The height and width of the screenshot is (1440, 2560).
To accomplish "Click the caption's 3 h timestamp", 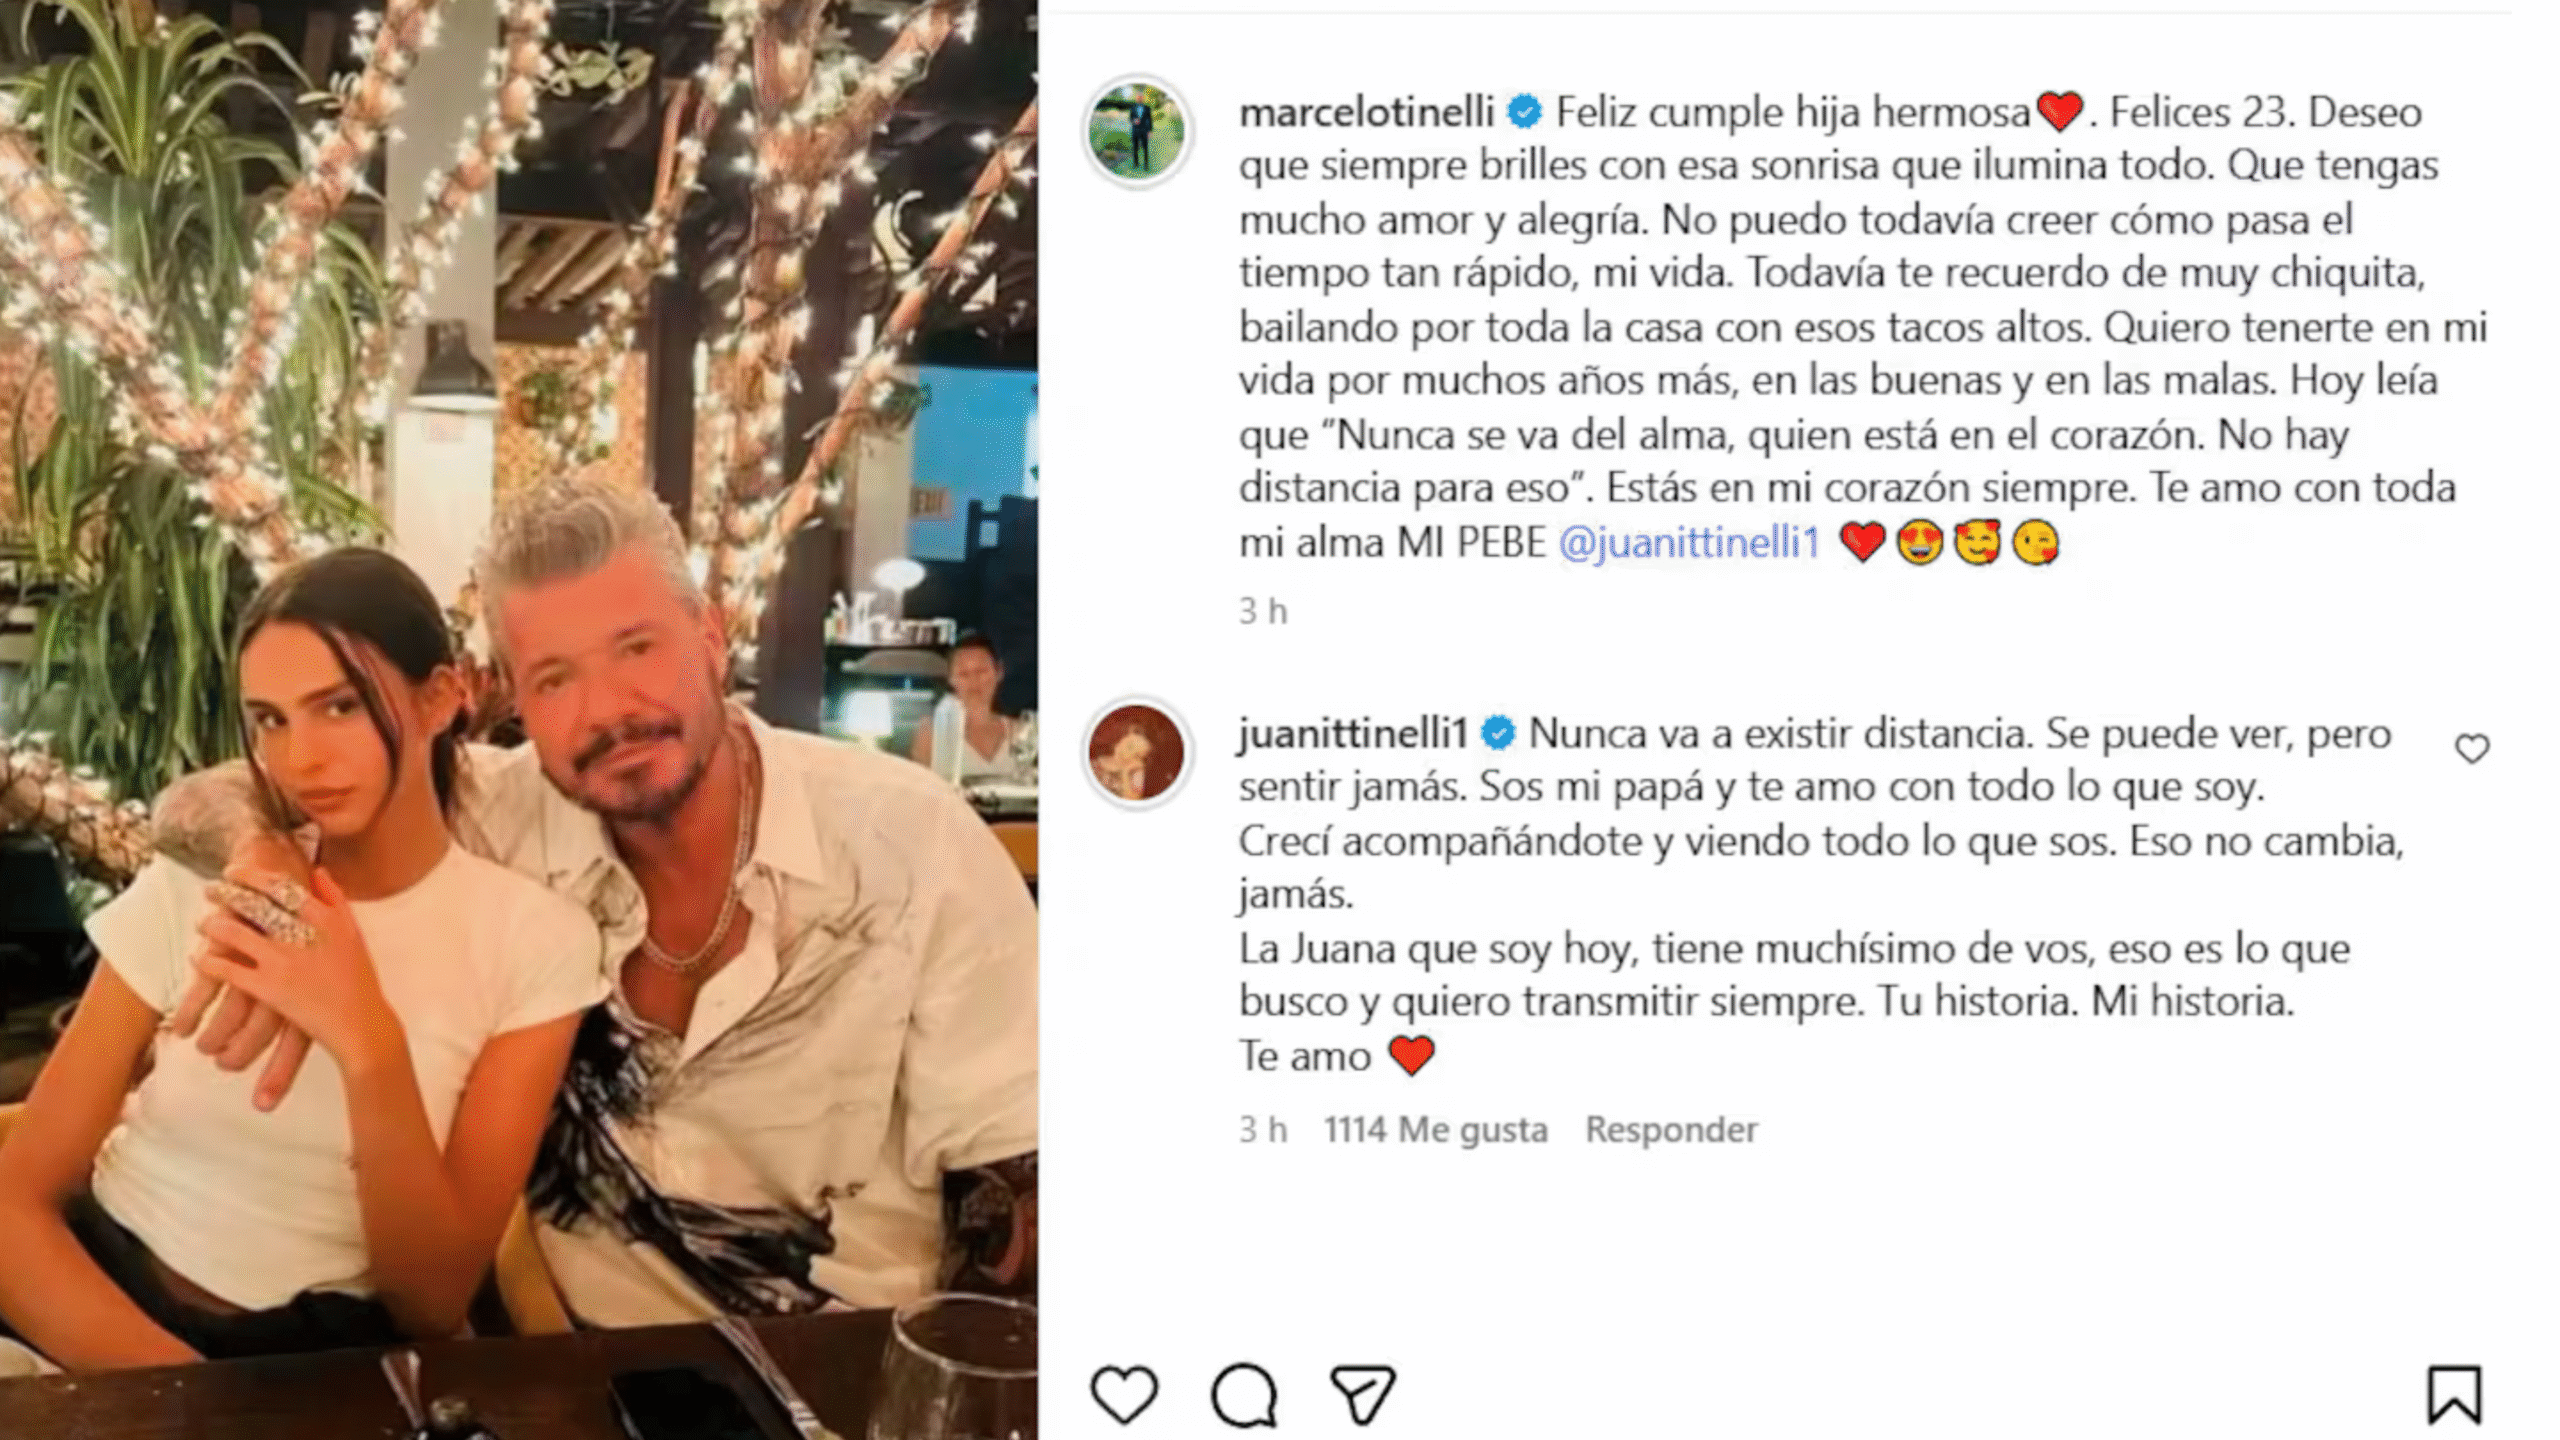I will [x=1263, y=611].
